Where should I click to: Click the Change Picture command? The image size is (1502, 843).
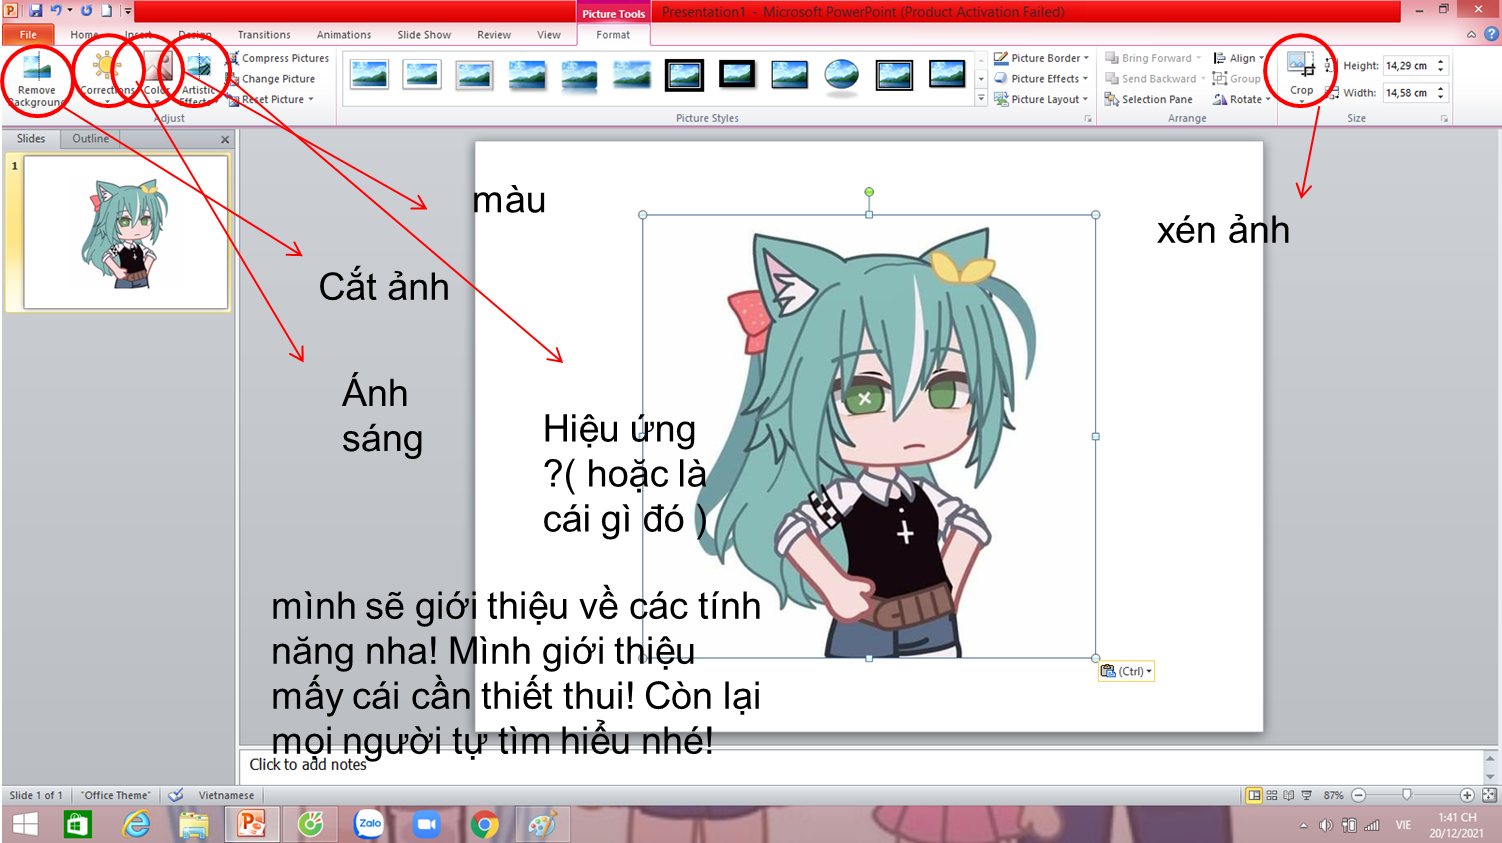271,79
